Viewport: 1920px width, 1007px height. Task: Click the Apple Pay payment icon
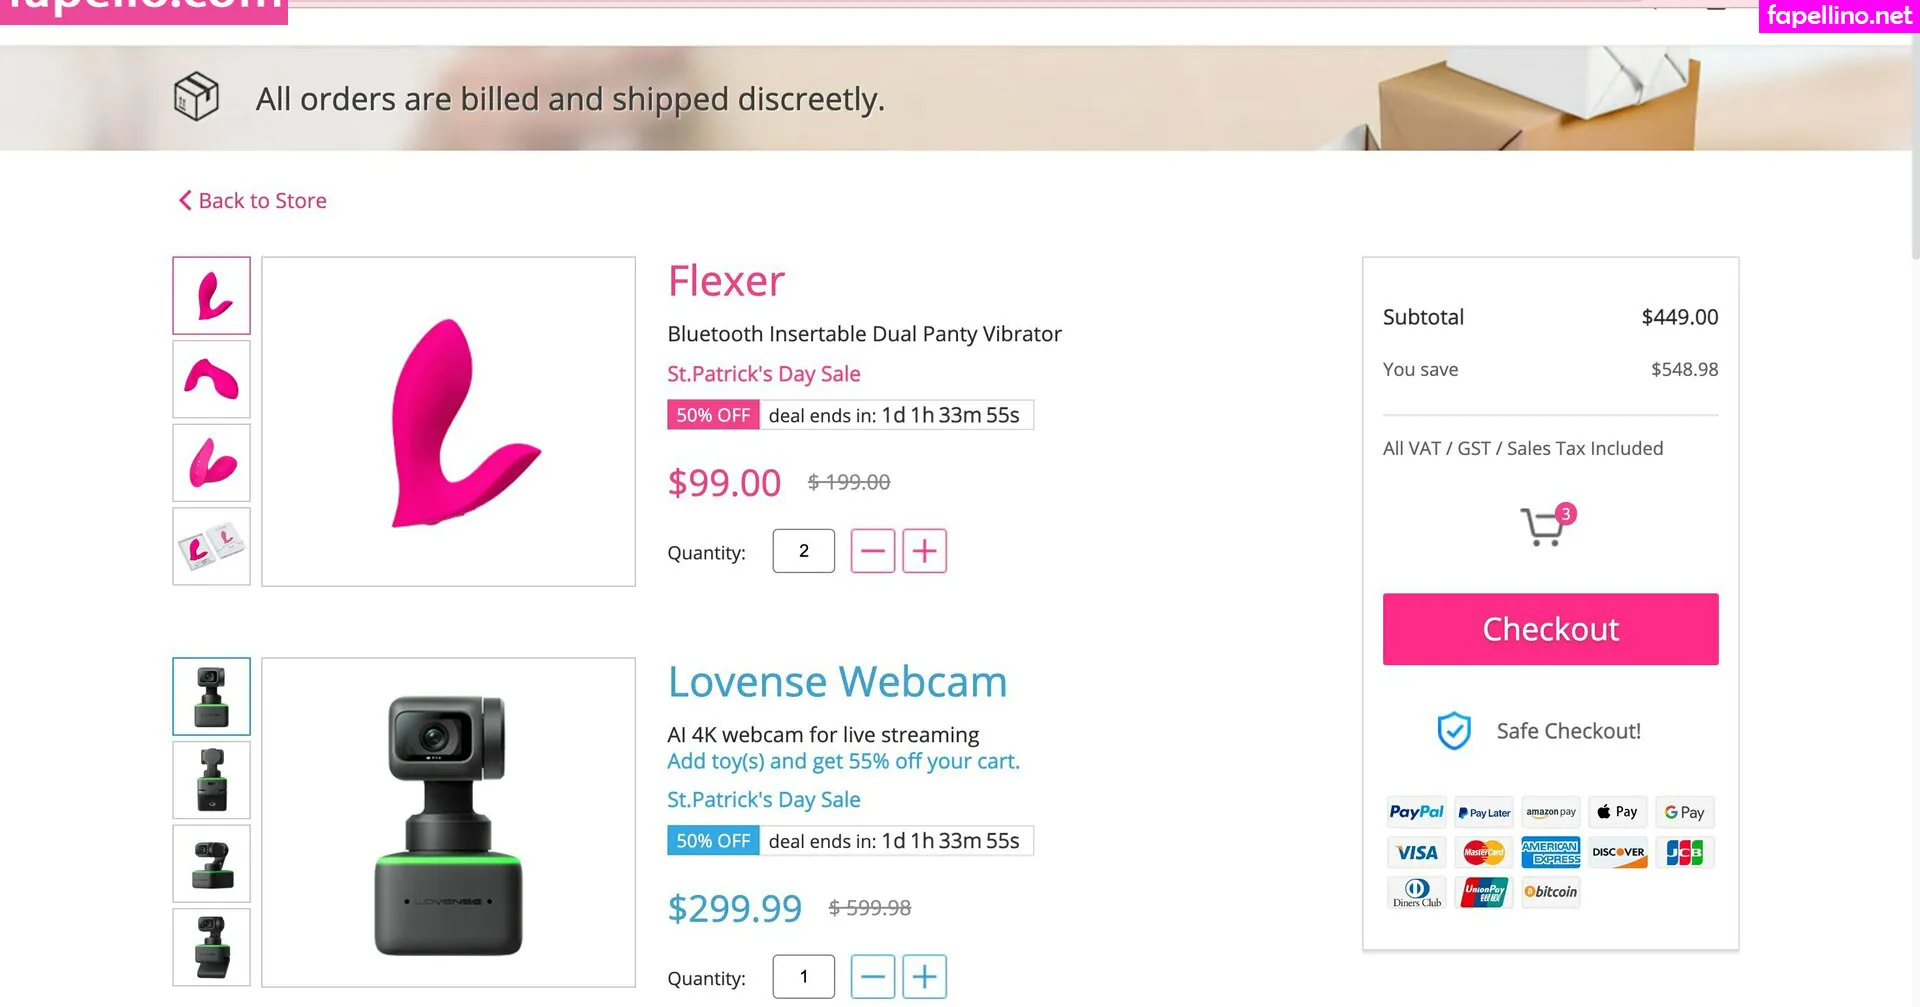(1617, 812)
